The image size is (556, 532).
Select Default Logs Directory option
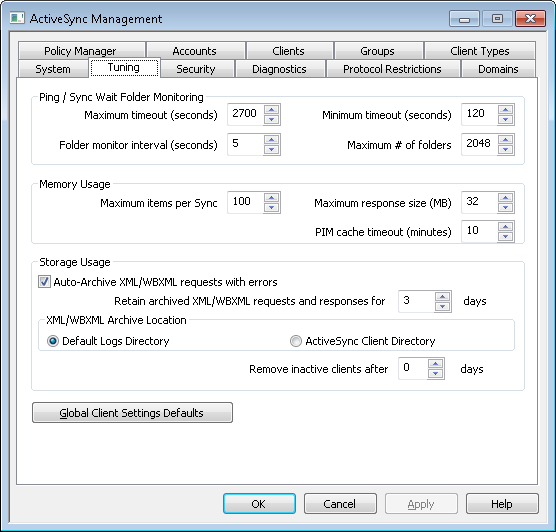[x=53, y=341]
